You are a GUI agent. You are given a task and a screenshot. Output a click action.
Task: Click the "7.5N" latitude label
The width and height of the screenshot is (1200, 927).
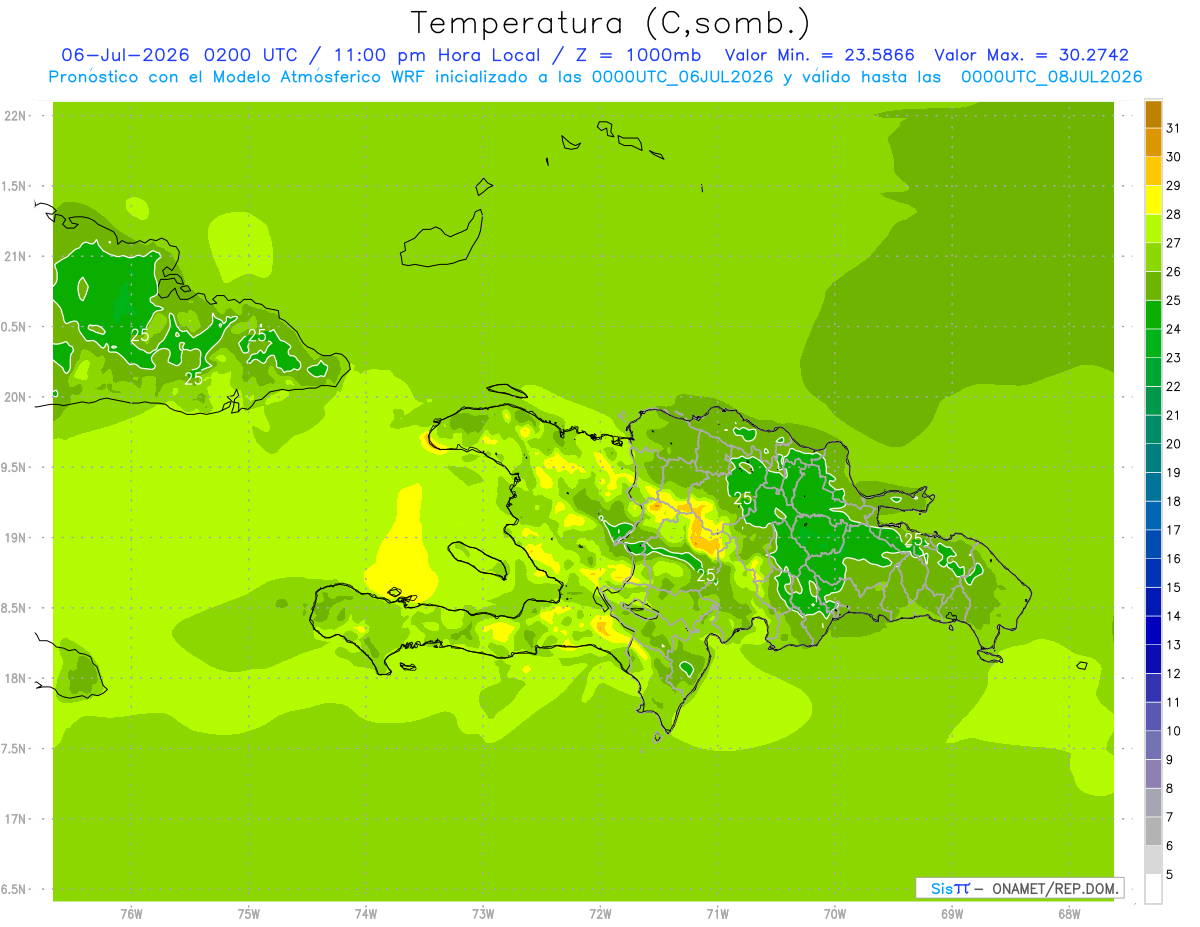(15, 749)
